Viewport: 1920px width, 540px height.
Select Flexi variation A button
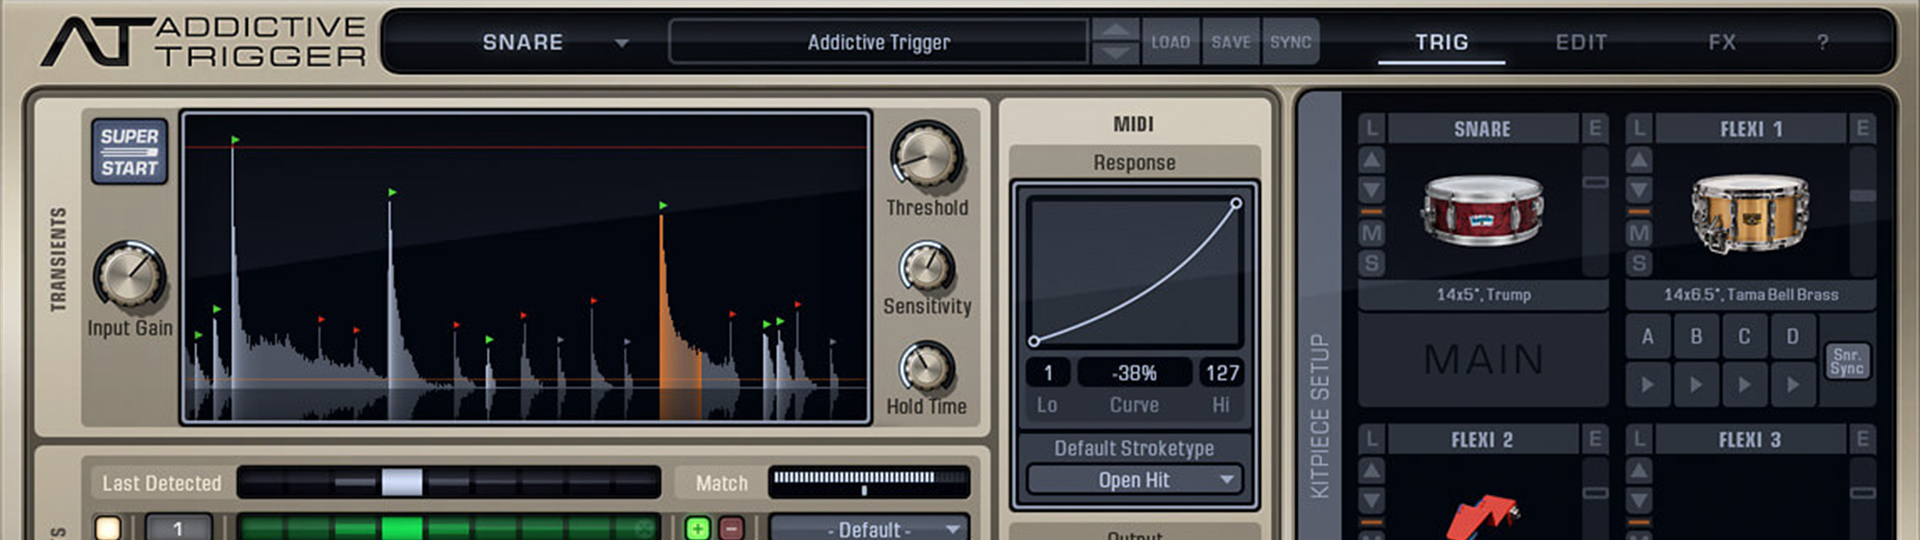(x=1647, y=337)
